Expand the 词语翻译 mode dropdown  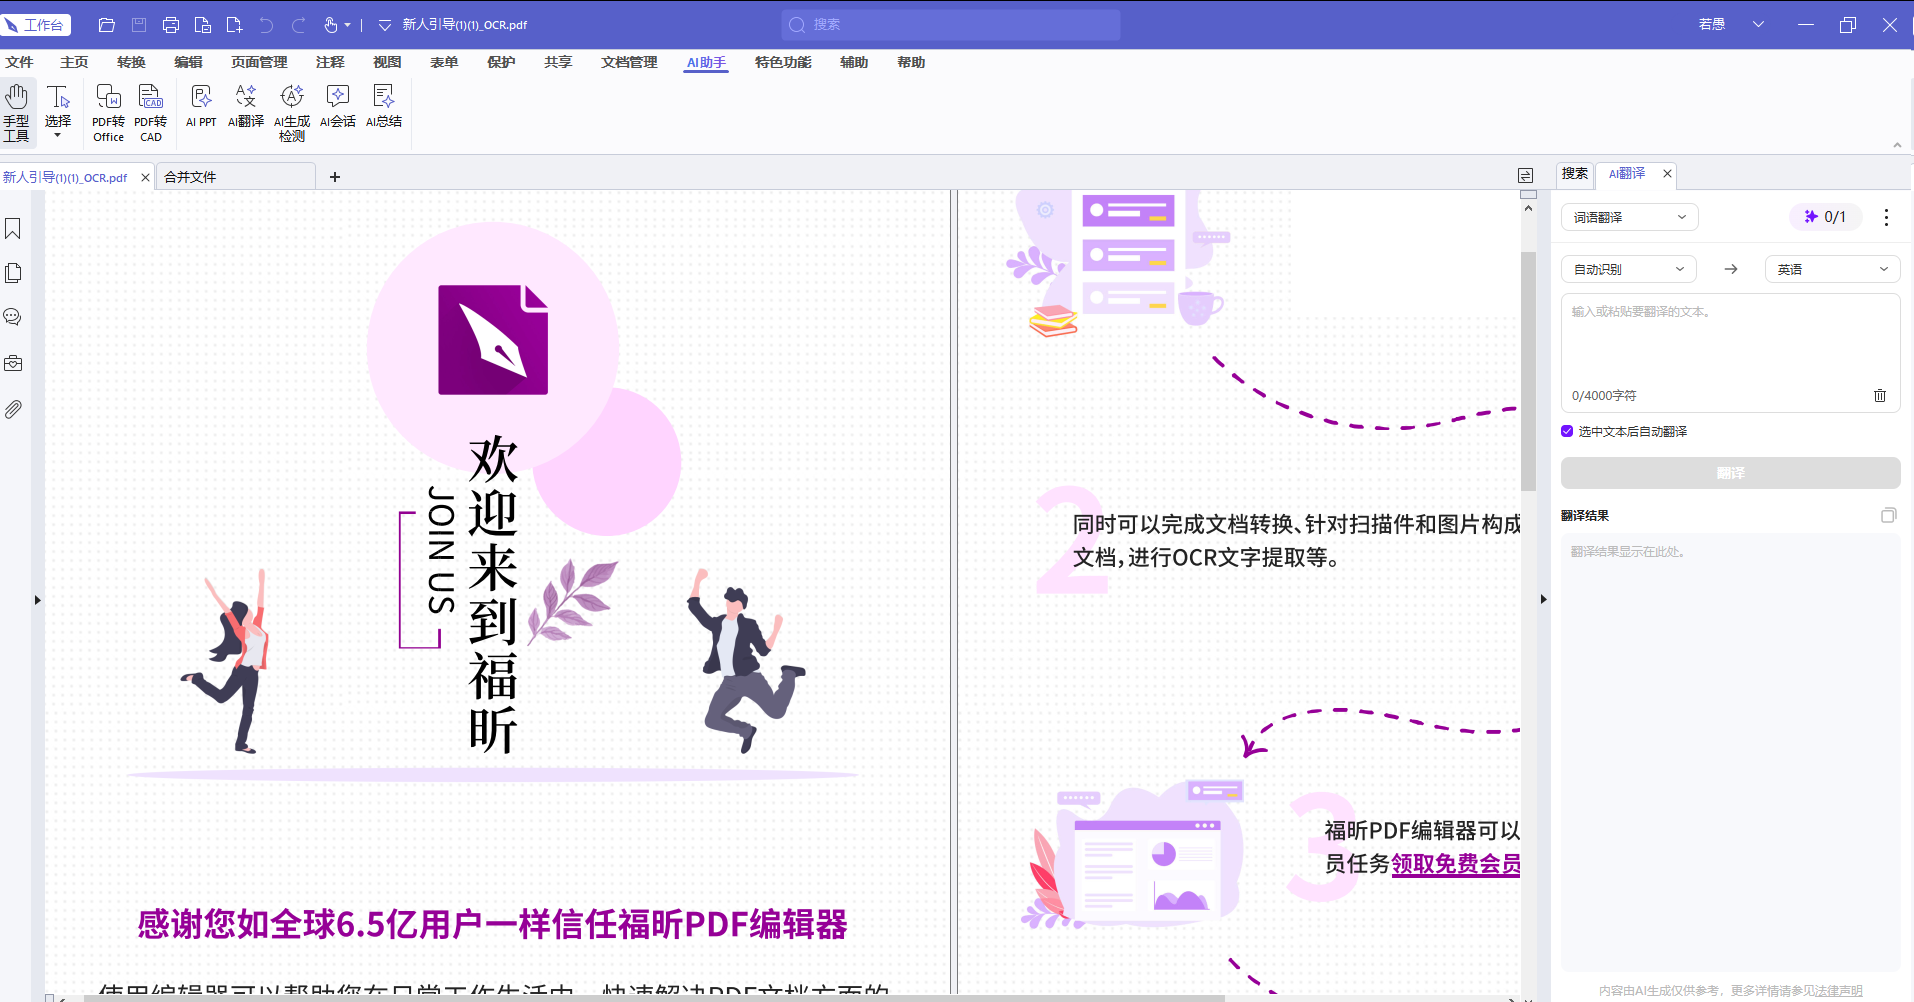click(x=1630, y=217)
